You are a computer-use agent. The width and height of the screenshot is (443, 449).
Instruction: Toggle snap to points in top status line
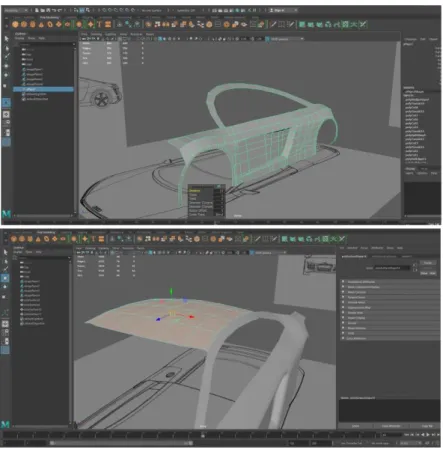pos(116,10)
